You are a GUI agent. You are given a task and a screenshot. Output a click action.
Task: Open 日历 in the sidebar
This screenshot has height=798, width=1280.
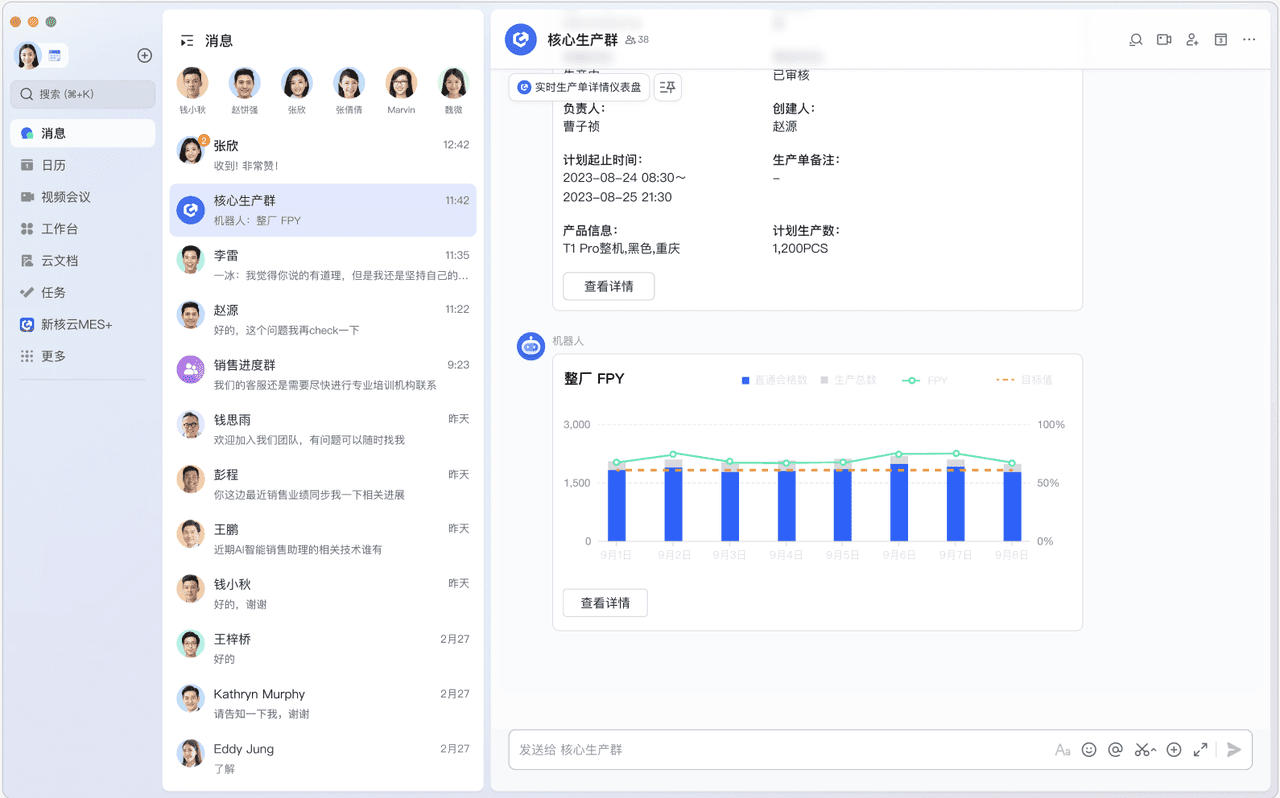83,165
